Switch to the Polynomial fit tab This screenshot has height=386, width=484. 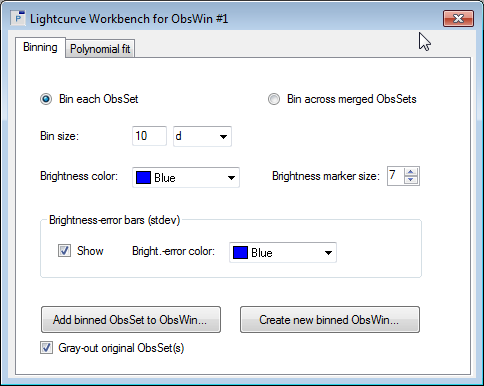[x=100, y=49]
